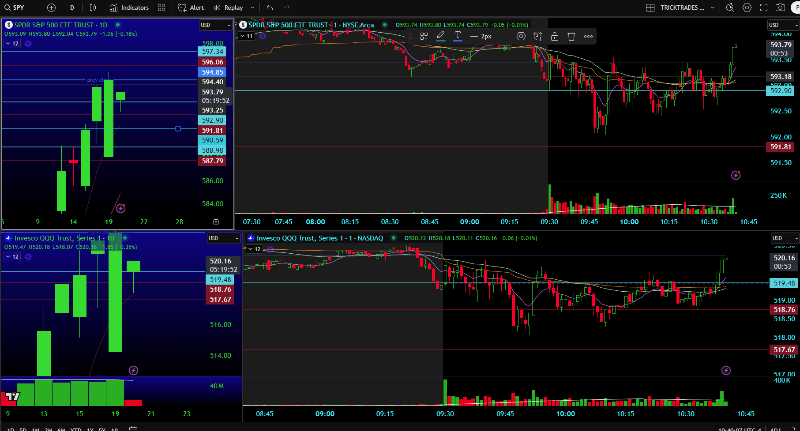Click SPDR S&P 500 ETF TRUST 1D title

[61, 24]
